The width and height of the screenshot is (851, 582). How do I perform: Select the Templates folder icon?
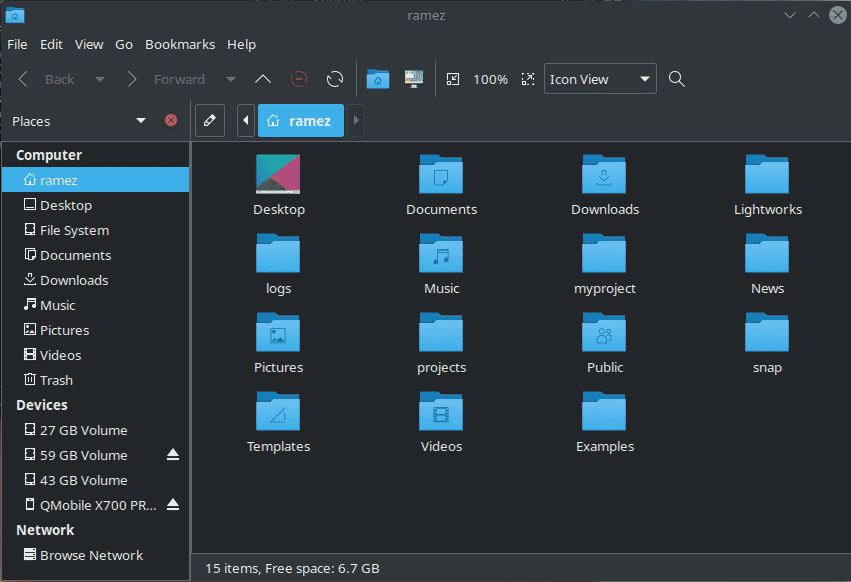(278, 411)
